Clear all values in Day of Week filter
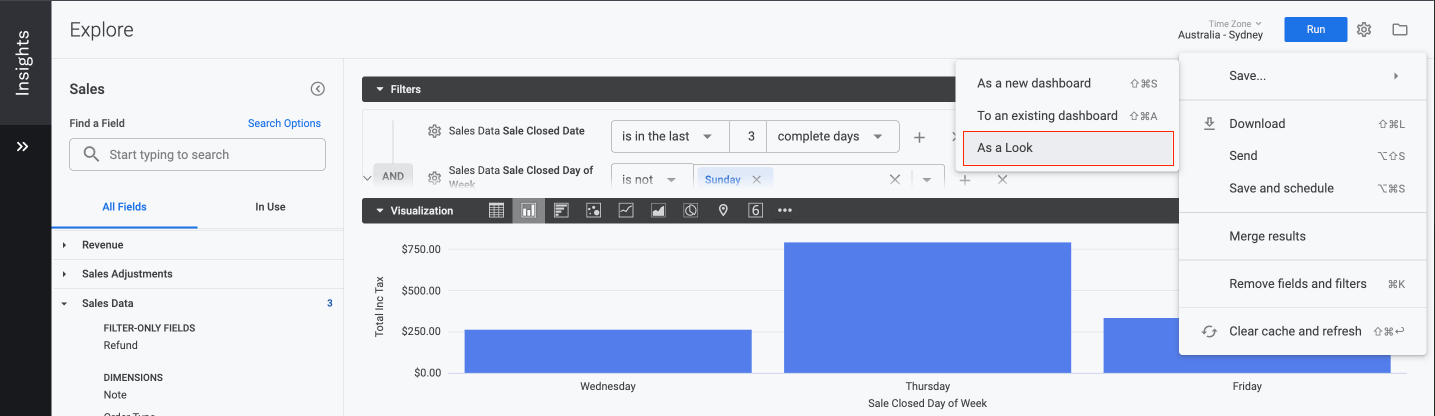 (x=895, y=179)
